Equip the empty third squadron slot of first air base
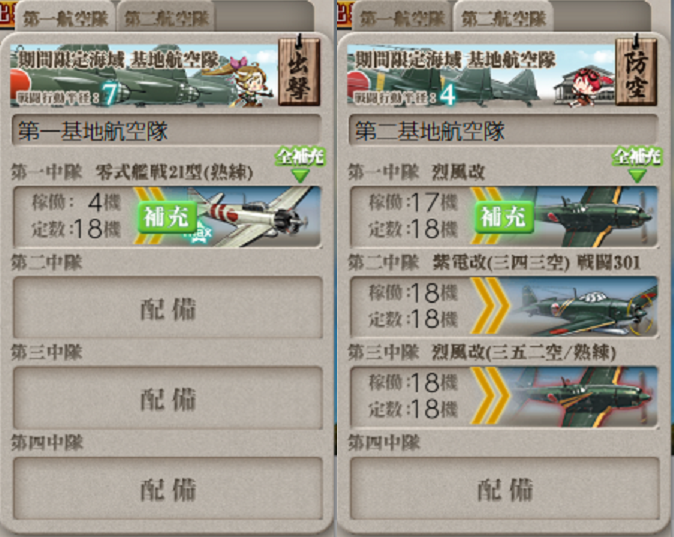674x537 pixels. 168,398
